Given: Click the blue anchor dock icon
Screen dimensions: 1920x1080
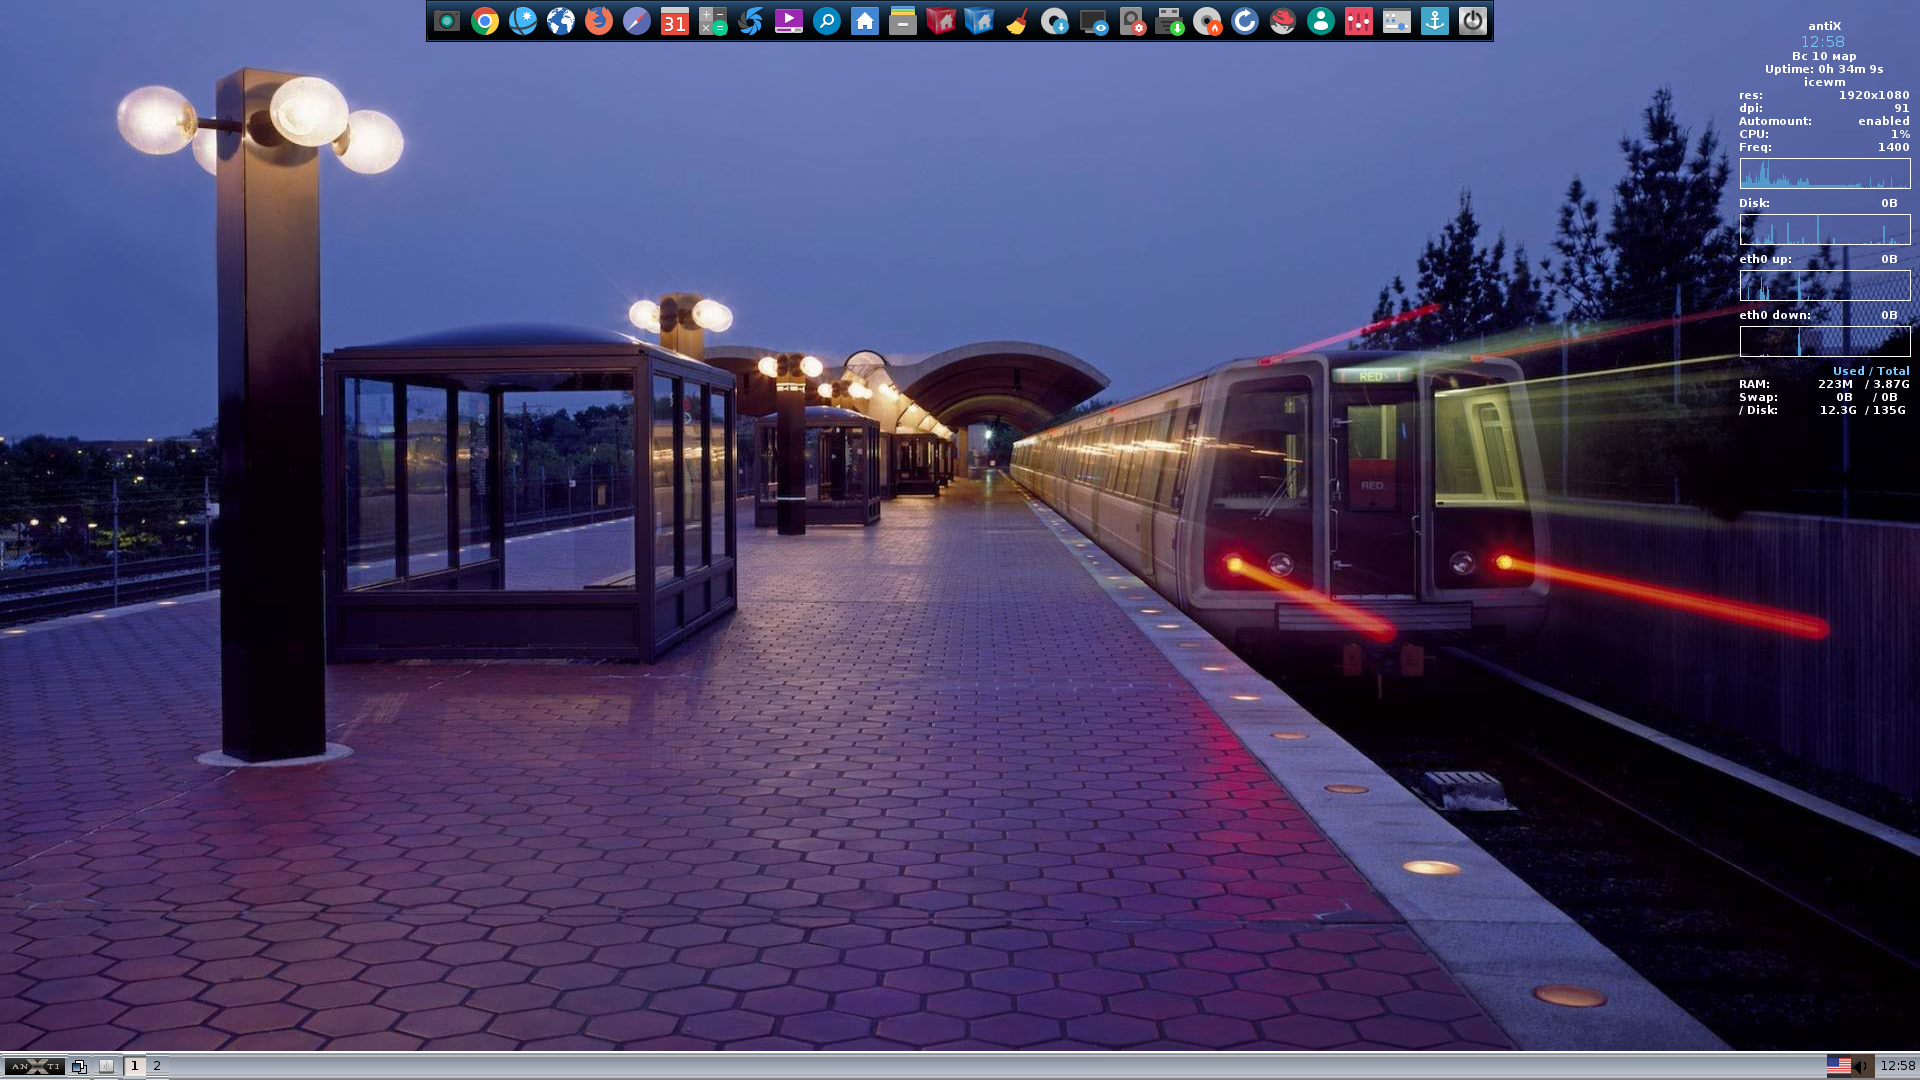Looking at the screenshot, I should [1433, 21].
